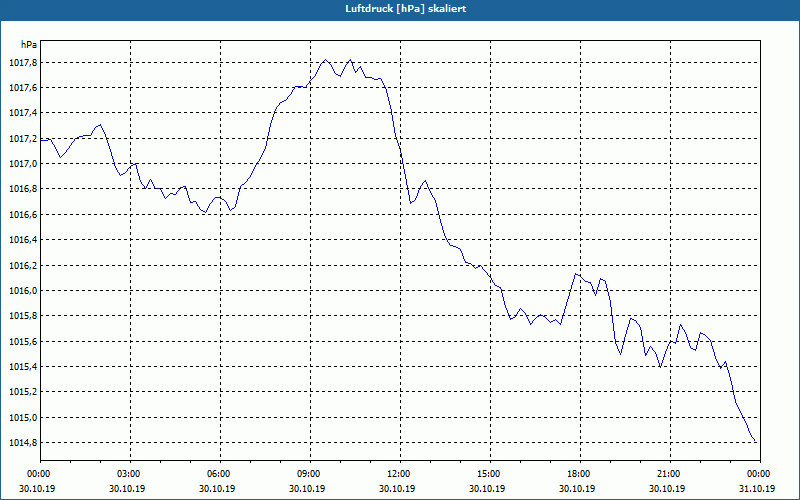The width and height of the screenshot is (800, 500).
Task: Select the 1014,8 y-axis value
Action: [23, 442]
